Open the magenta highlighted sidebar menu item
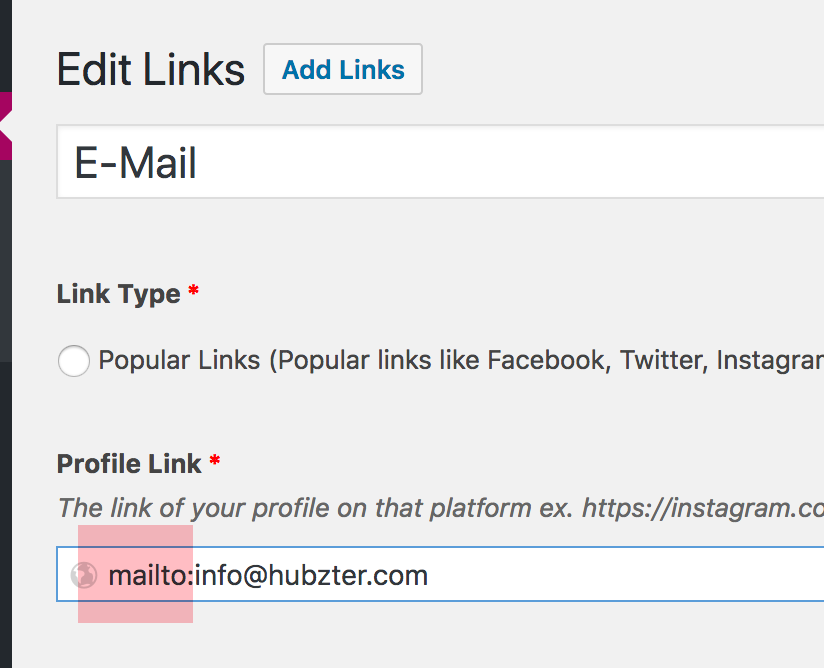 coord(6,126)
